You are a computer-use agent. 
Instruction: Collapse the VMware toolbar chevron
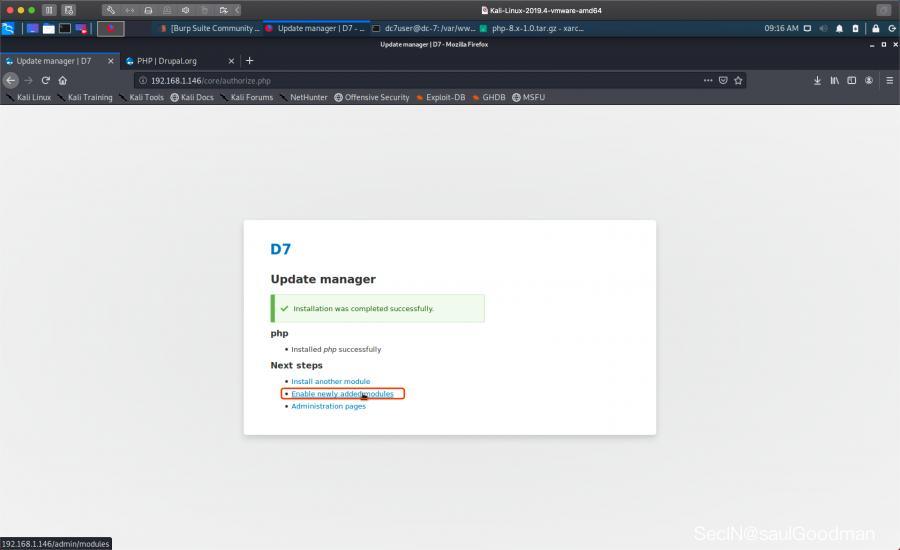click(237, 10)
